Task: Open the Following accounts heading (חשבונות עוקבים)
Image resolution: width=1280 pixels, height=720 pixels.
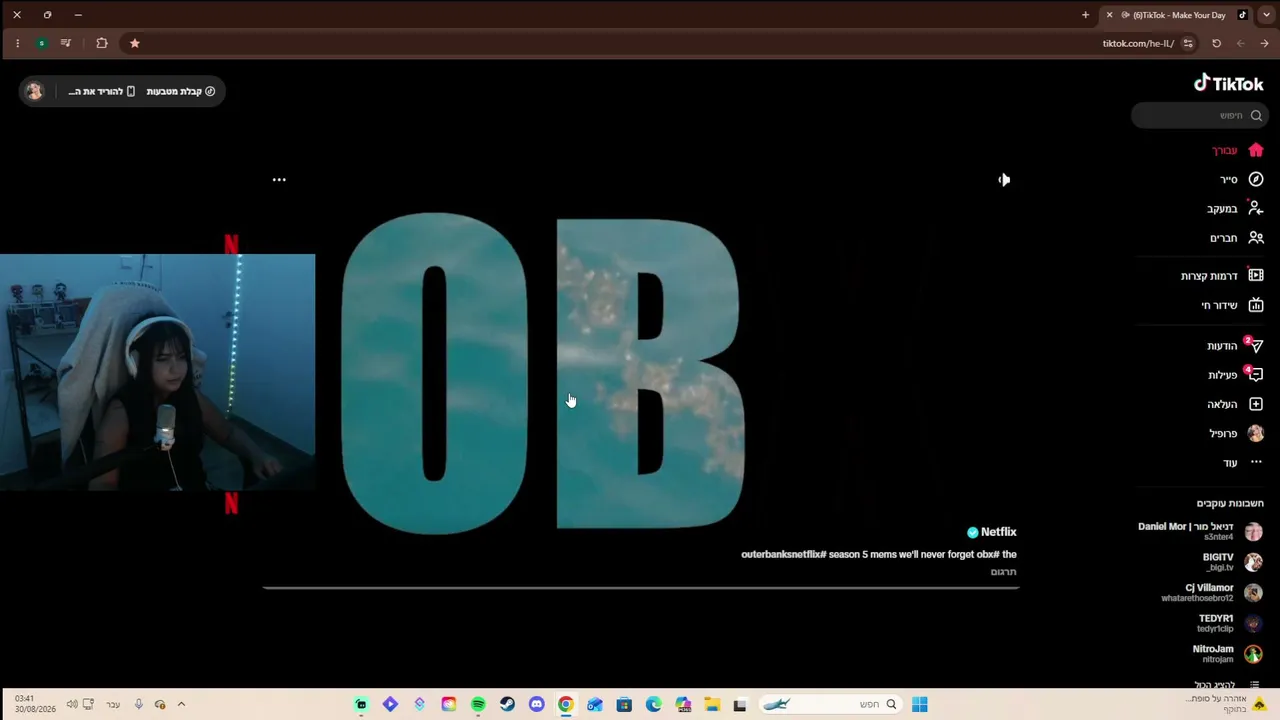Action: point(1230,503)
